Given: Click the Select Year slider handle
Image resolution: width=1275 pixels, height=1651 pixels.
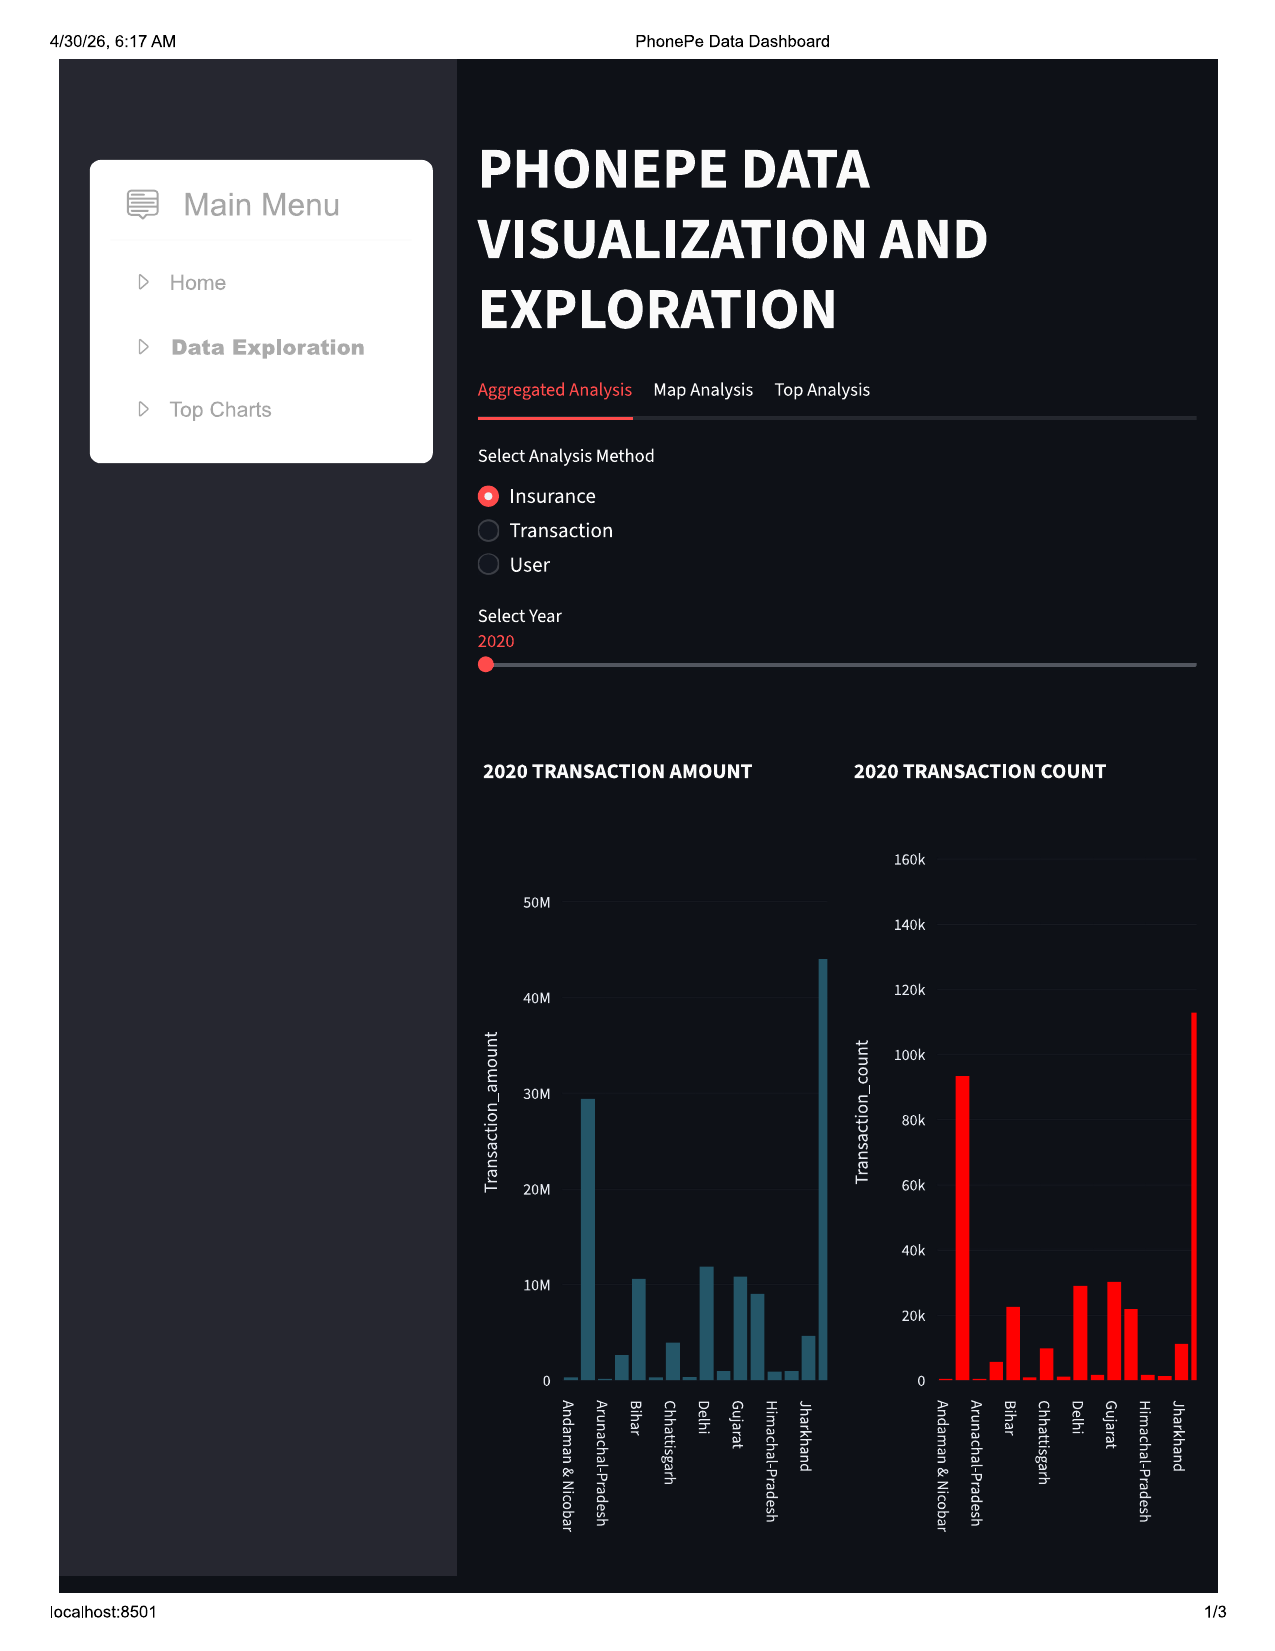Looking at the screenshot, I should pyautogui.click(x=486, y=664).
